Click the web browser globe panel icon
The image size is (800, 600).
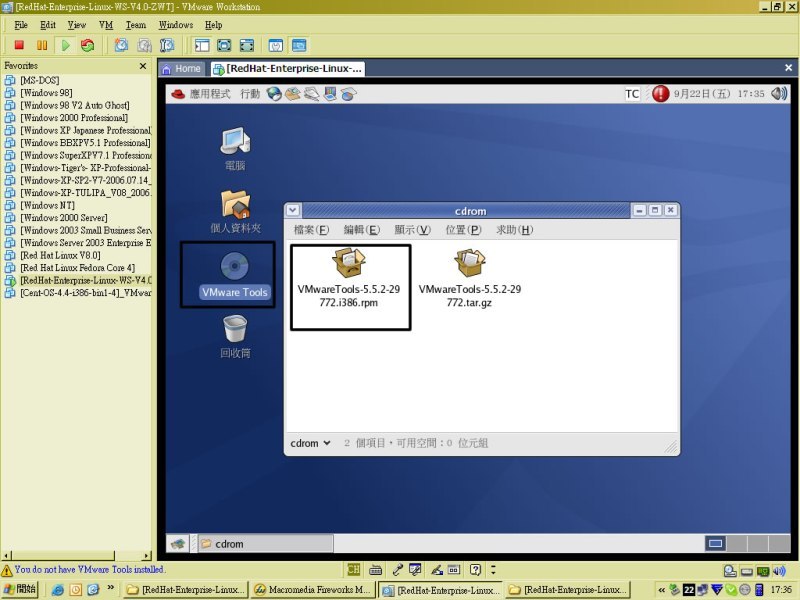click(274, 94)
